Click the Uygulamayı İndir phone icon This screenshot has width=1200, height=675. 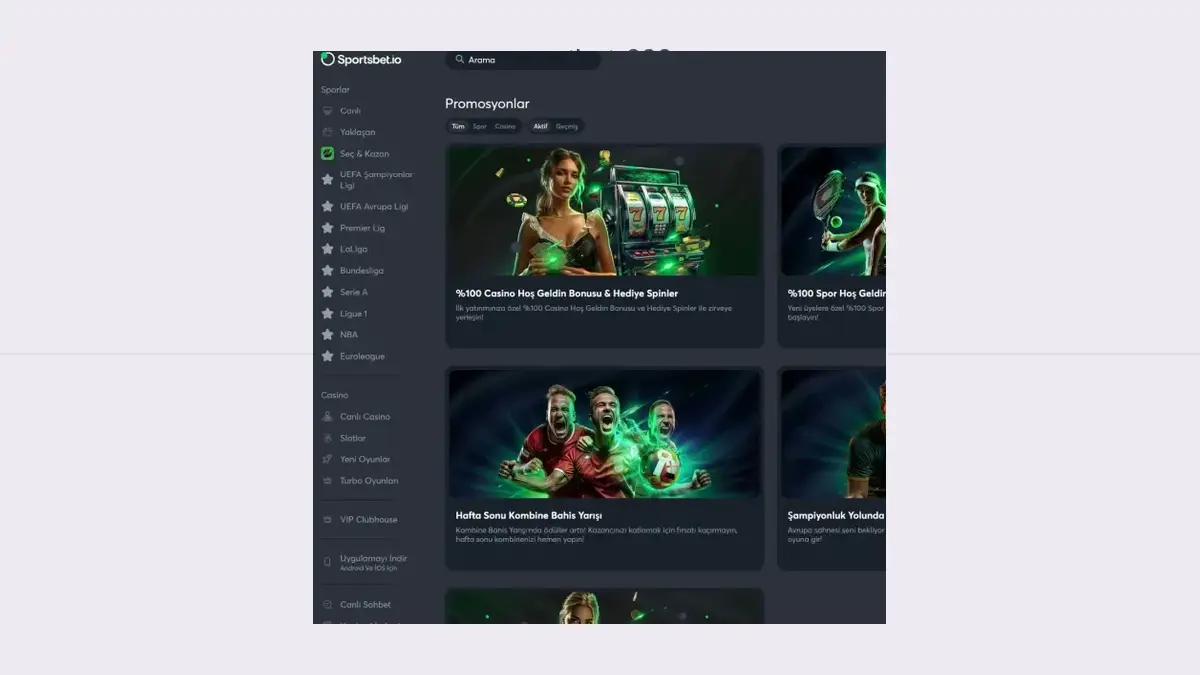tap(327, 562)
